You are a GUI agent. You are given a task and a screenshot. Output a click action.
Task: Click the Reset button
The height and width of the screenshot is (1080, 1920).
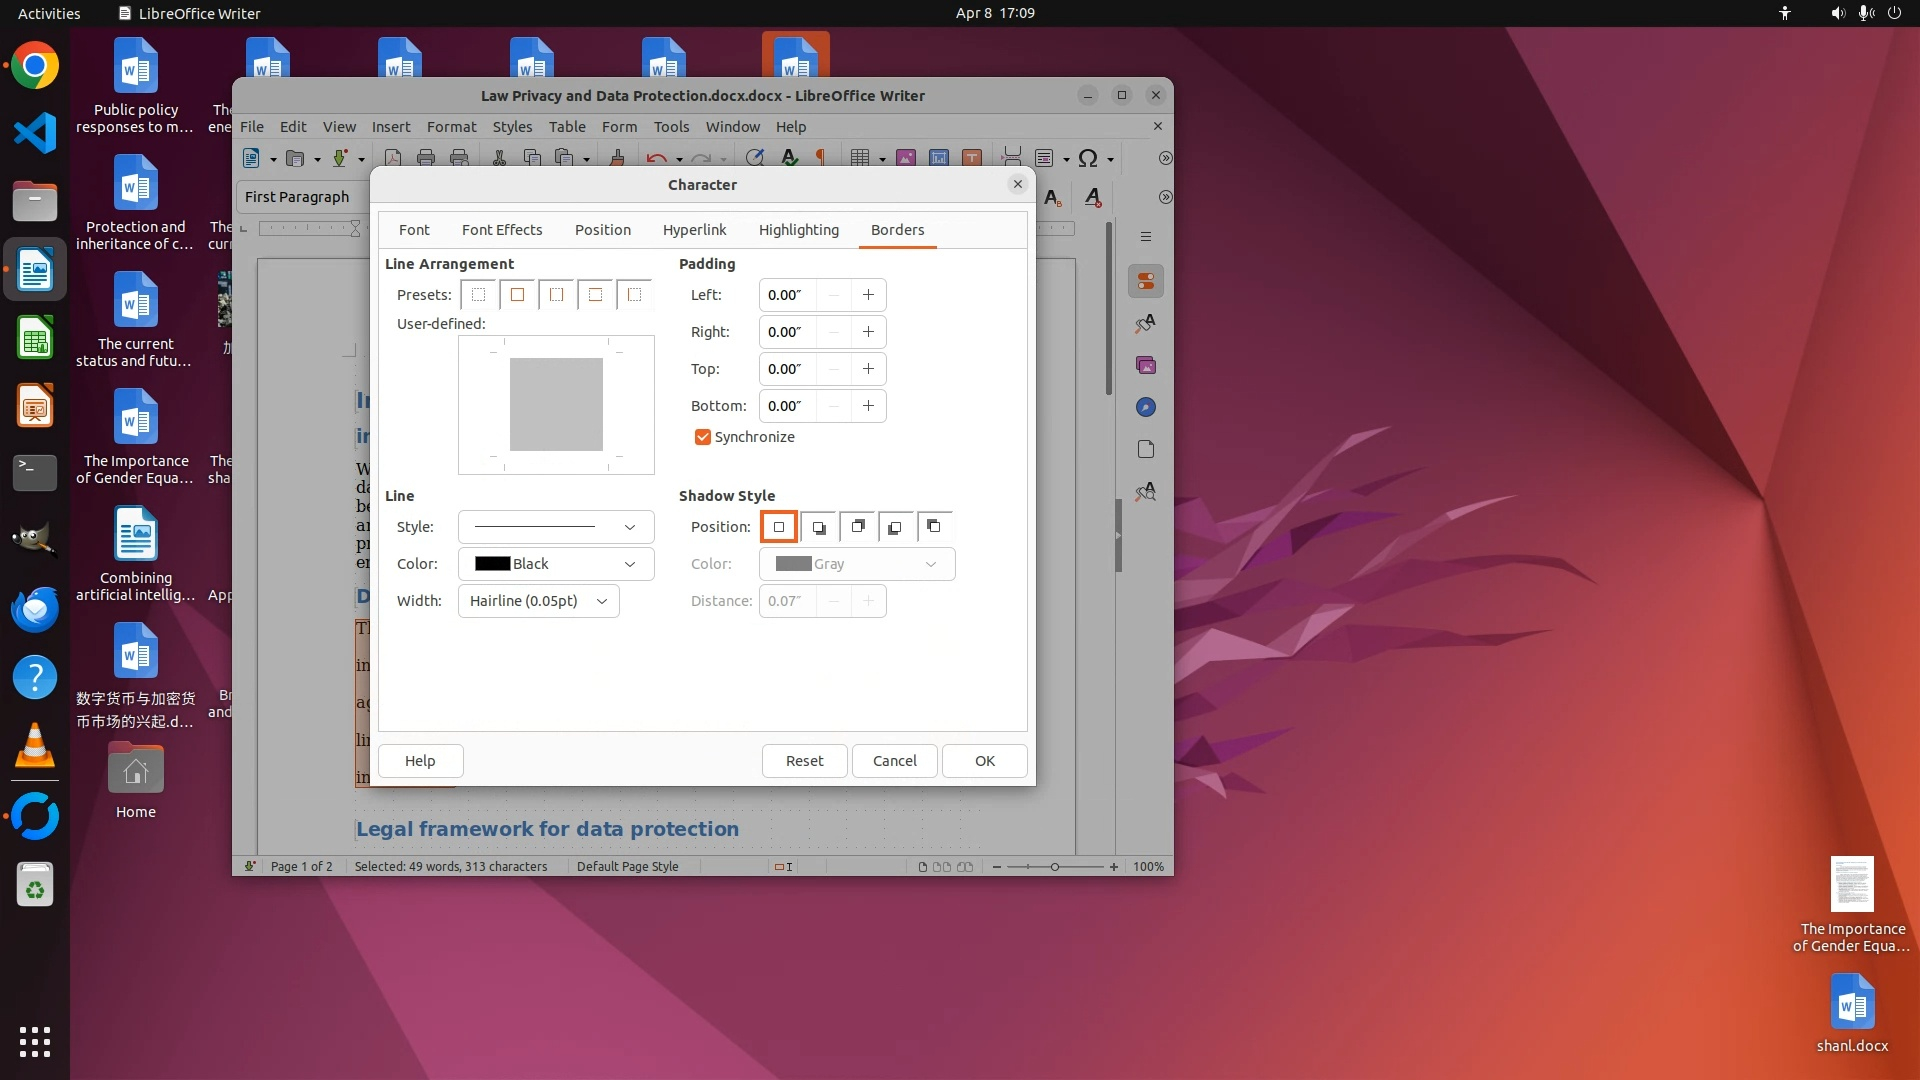point(804,761)
